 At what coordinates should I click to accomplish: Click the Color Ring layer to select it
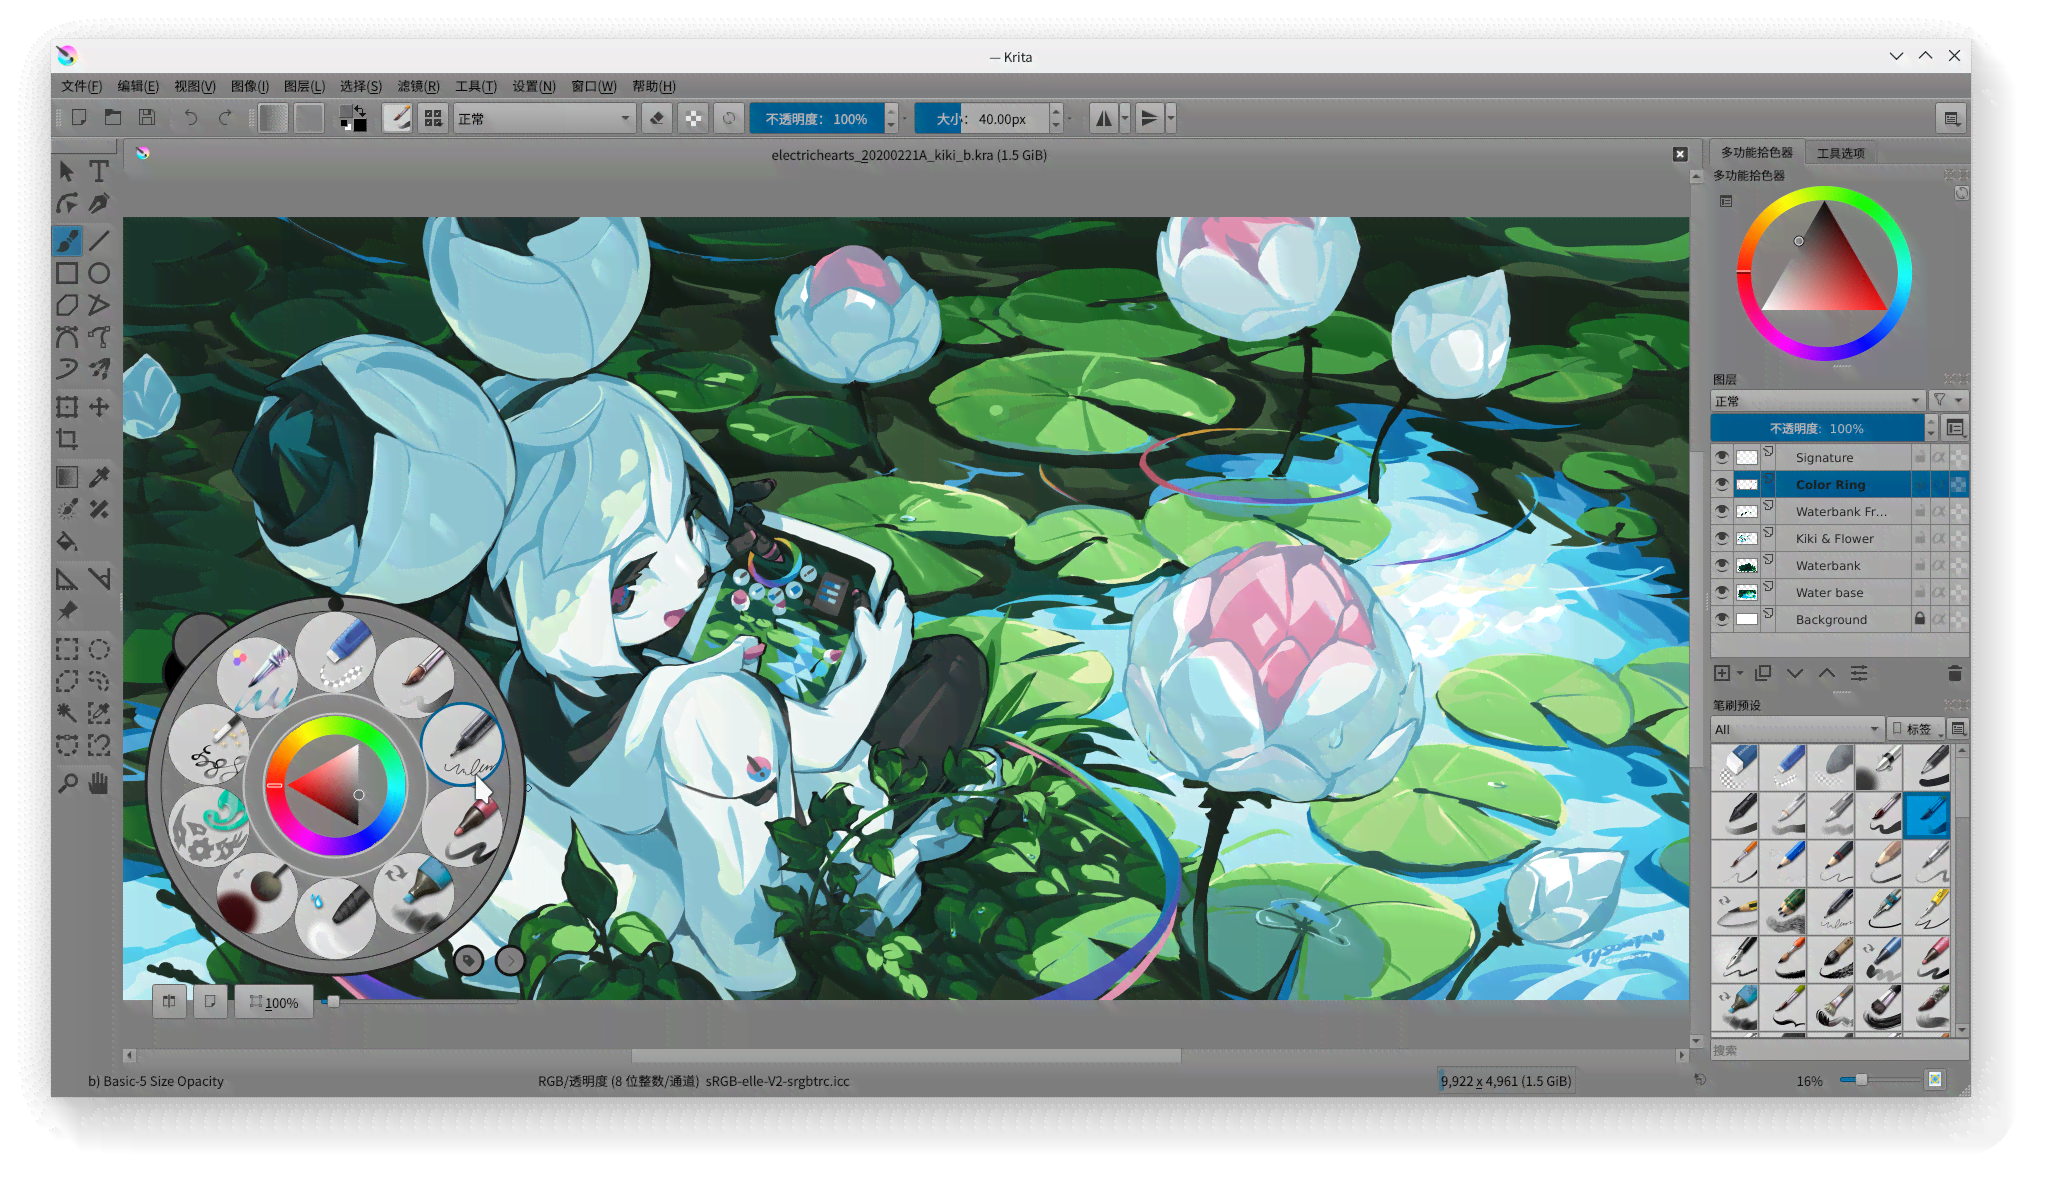point(1829,484)
